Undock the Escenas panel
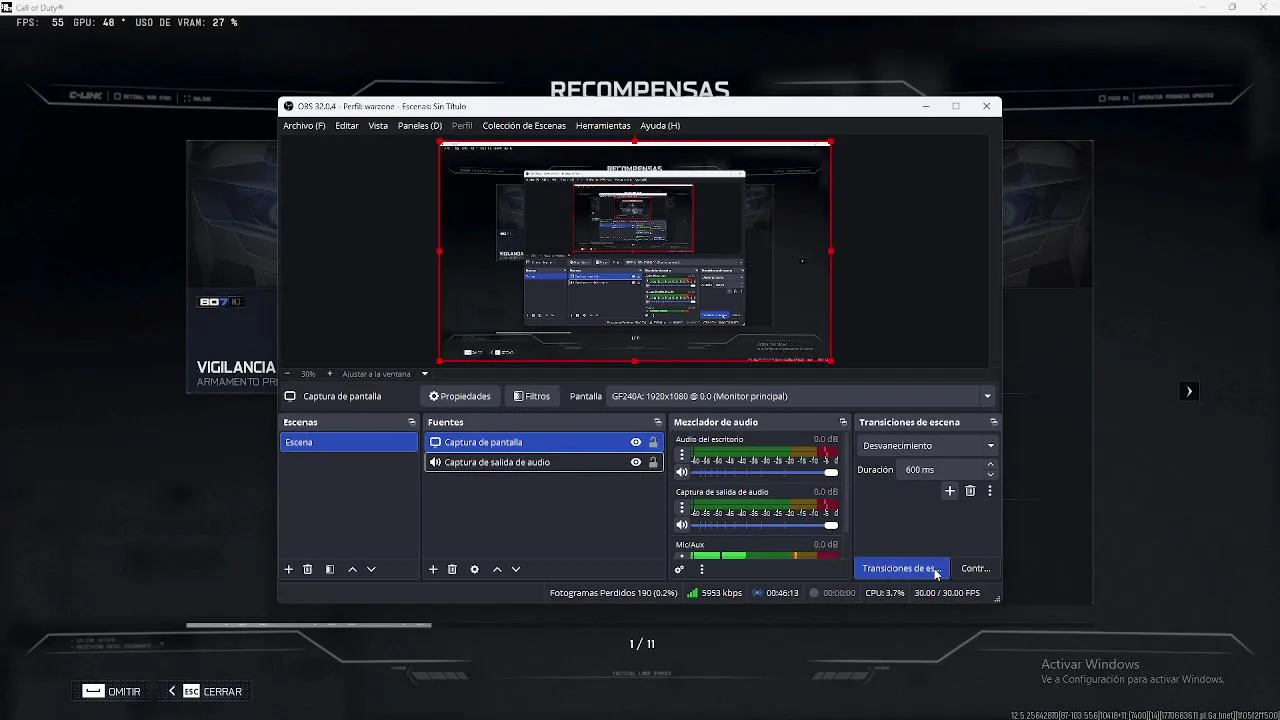1280x720 pixels. [411, 422]
